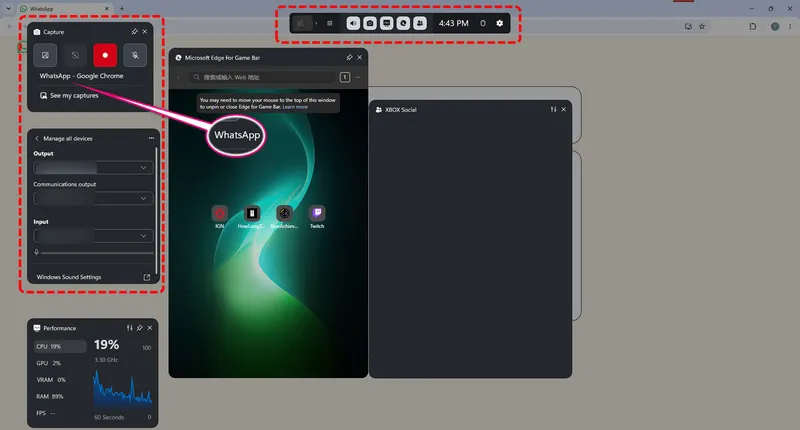This screenshot has height=430, width=800.
Task: Close the Performance widget
Action: click(x=149, y=328)
